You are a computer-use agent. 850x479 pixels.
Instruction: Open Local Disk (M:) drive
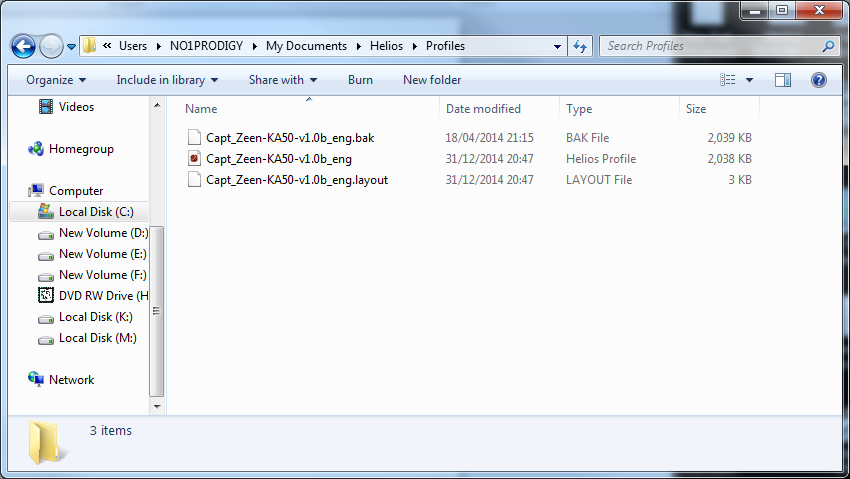pos(98,338)
